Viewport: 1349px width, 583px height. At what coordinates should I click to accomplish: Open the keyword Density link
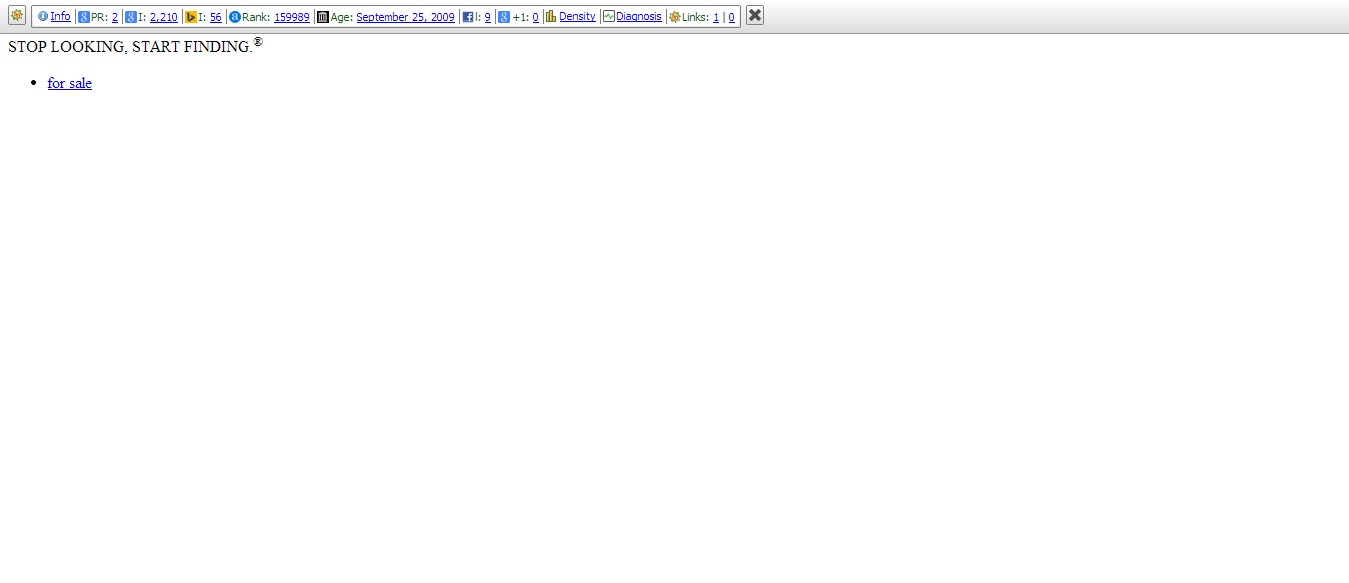[577, 16]
